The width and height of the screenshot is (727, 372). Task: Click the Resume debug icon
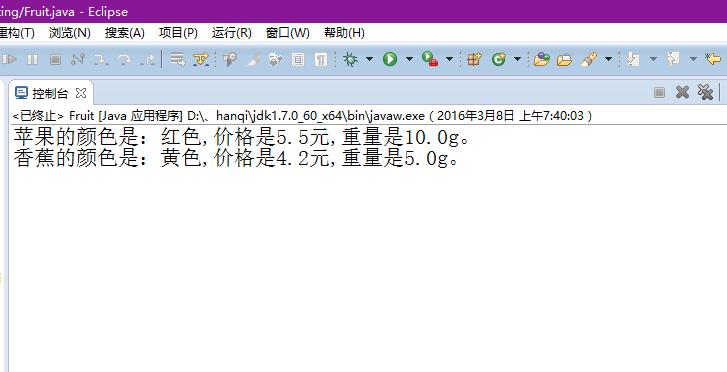click(9, 59)
